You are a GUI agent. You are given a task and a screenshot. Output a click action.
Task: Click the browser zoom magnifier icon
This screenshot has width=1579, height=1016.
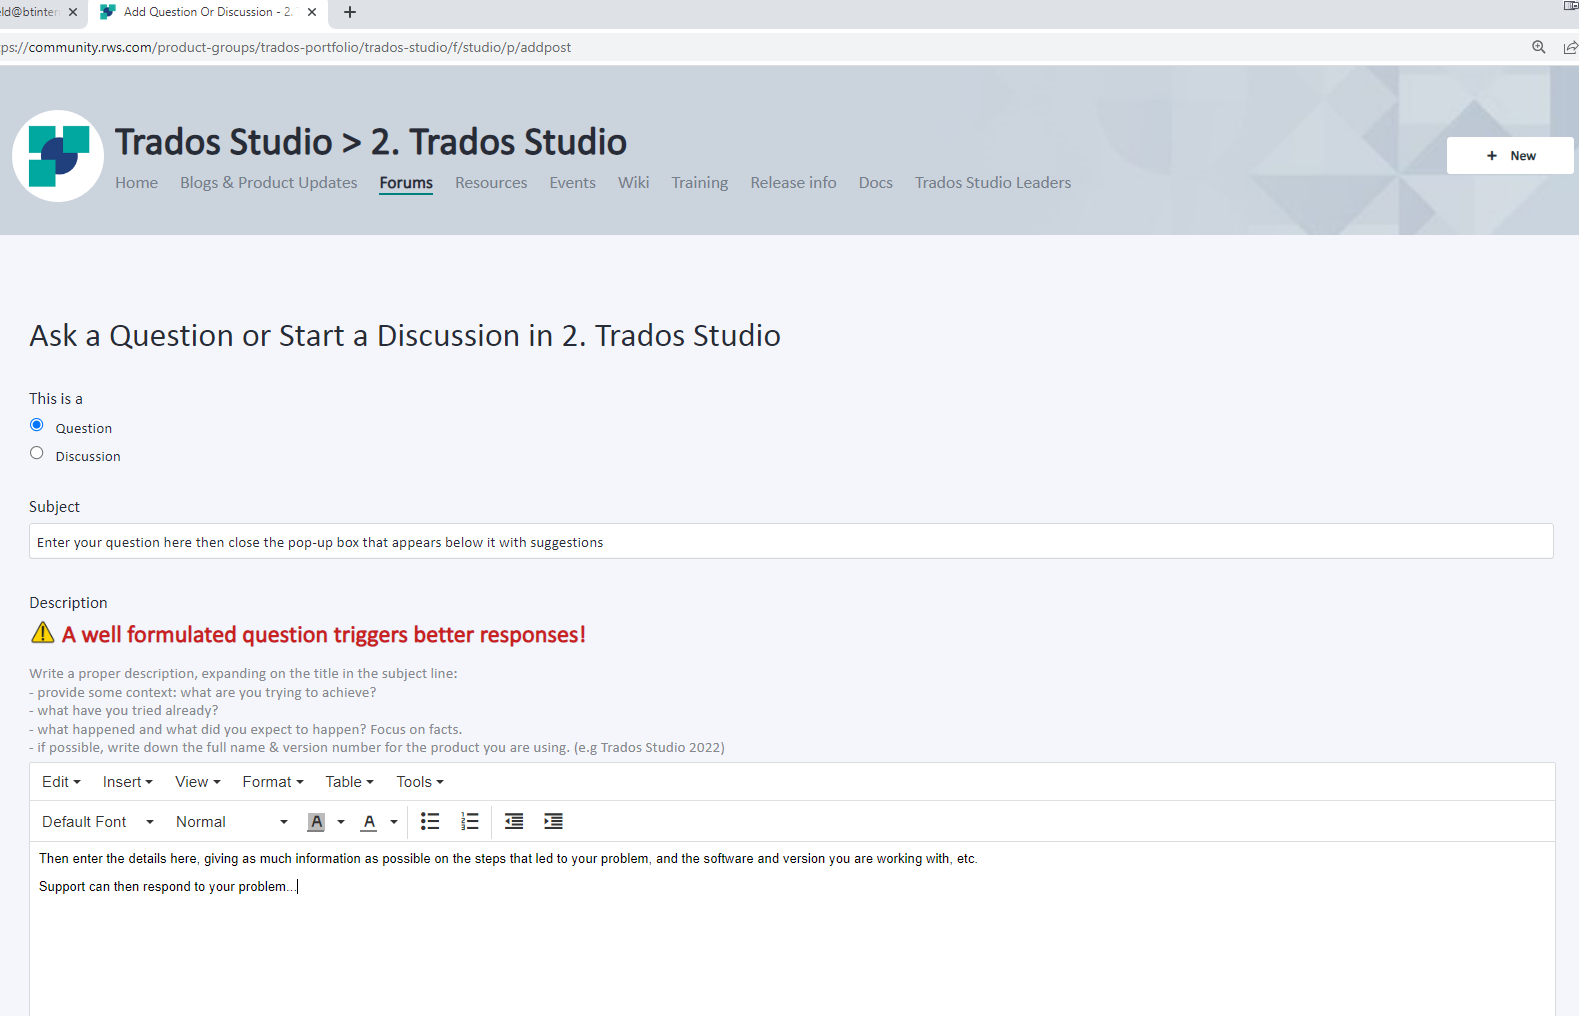tap(1539, 47)
